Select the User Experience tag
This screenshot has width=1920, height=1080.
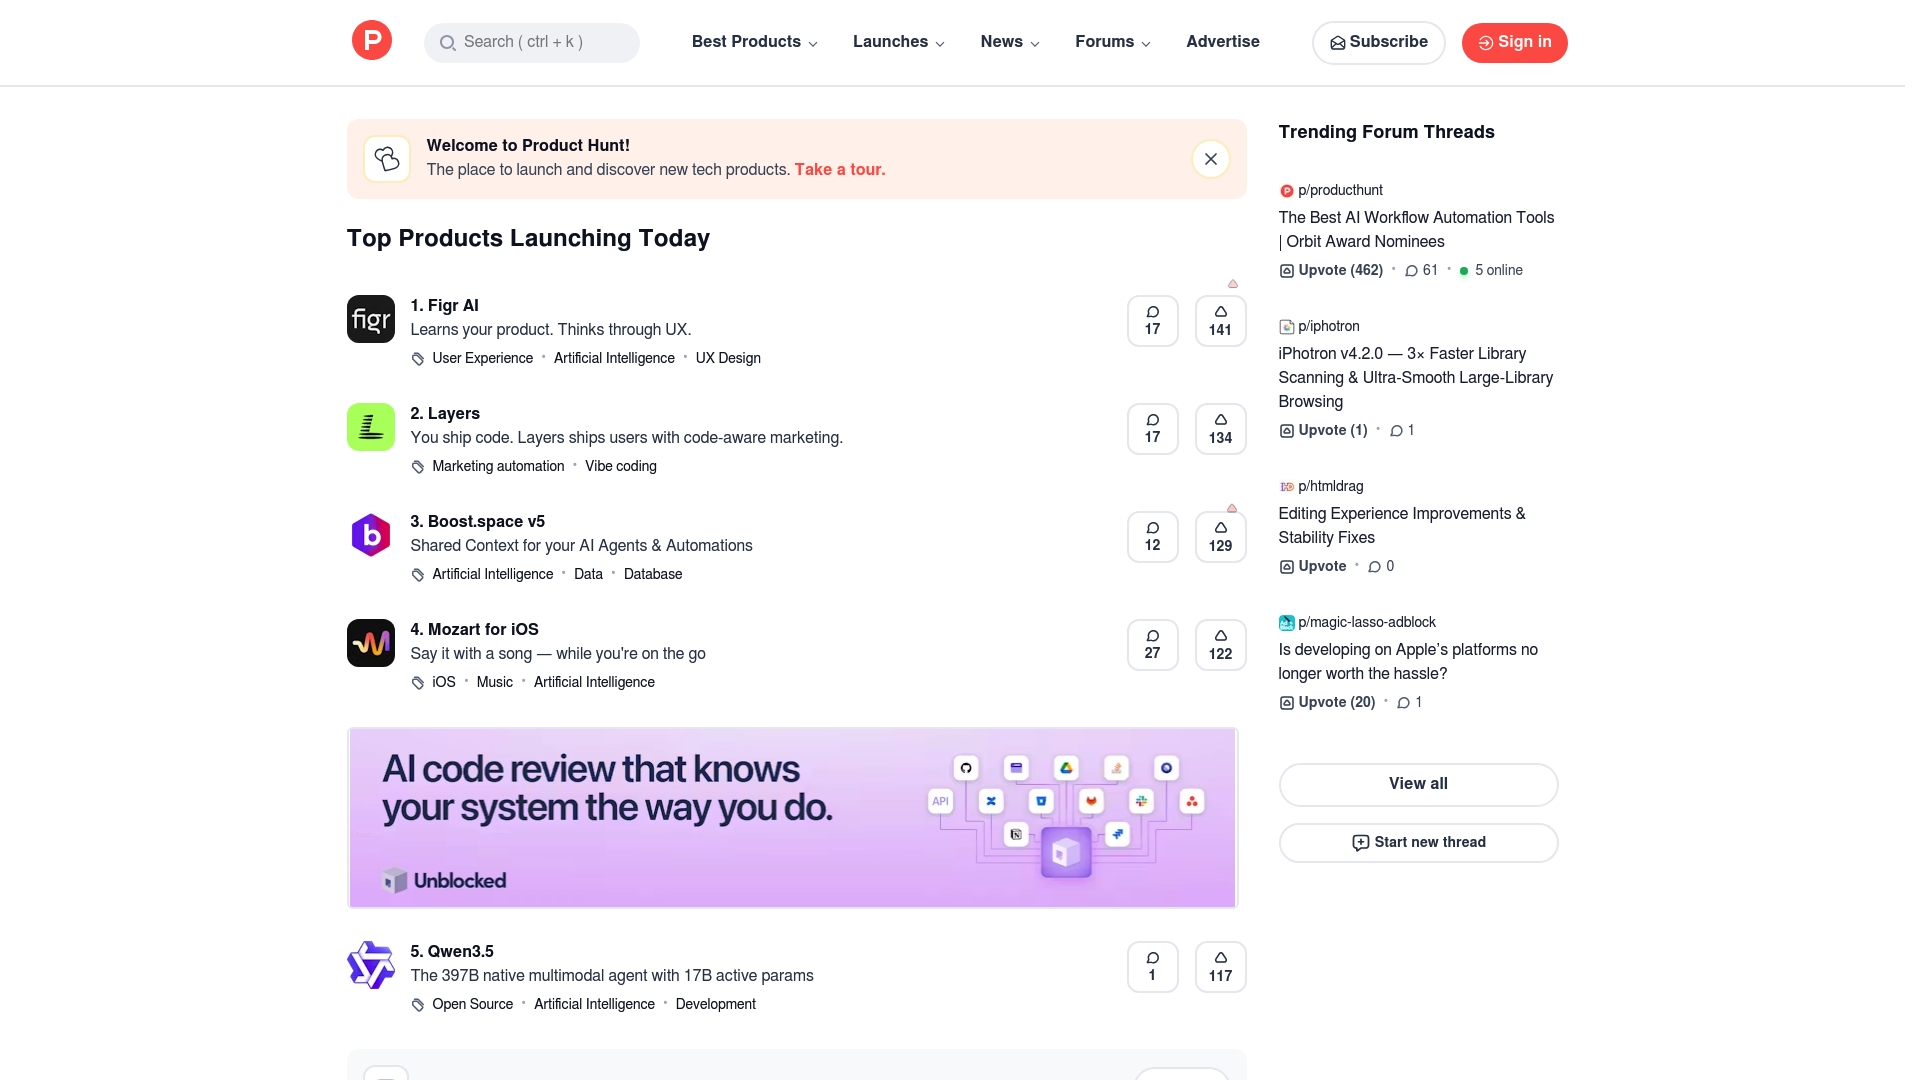click(x=482, y=358)
